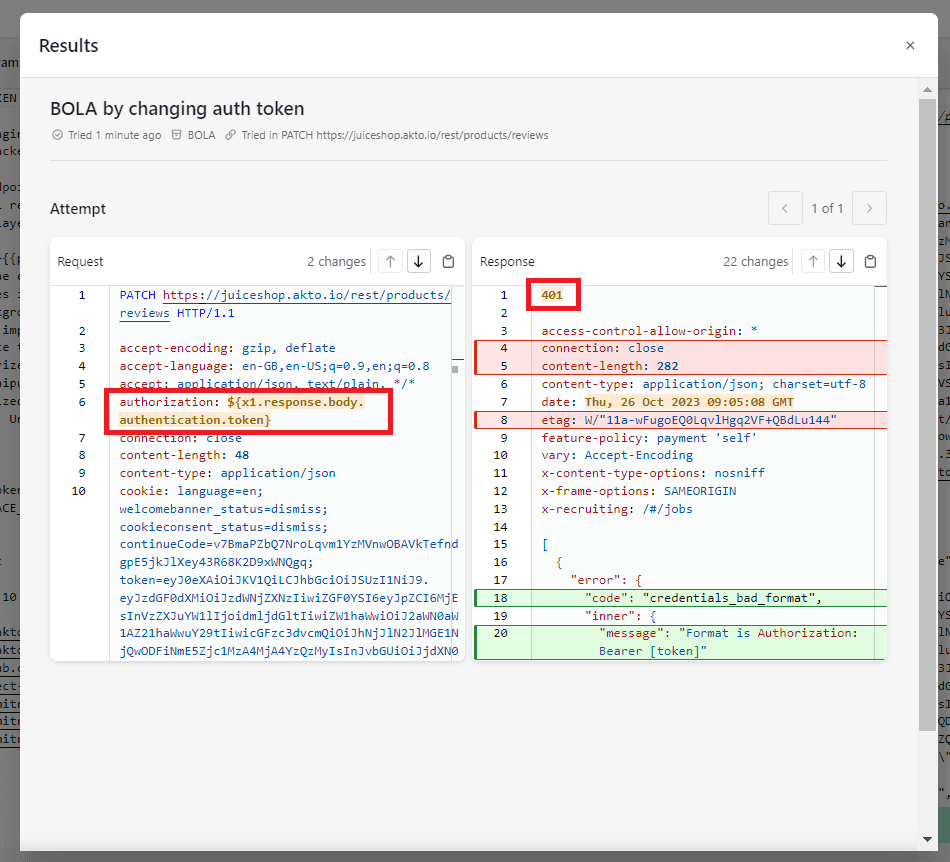Click the 'Format is Authorization' message line
This screenshot has height=862, width=950.
click(728, 642)
